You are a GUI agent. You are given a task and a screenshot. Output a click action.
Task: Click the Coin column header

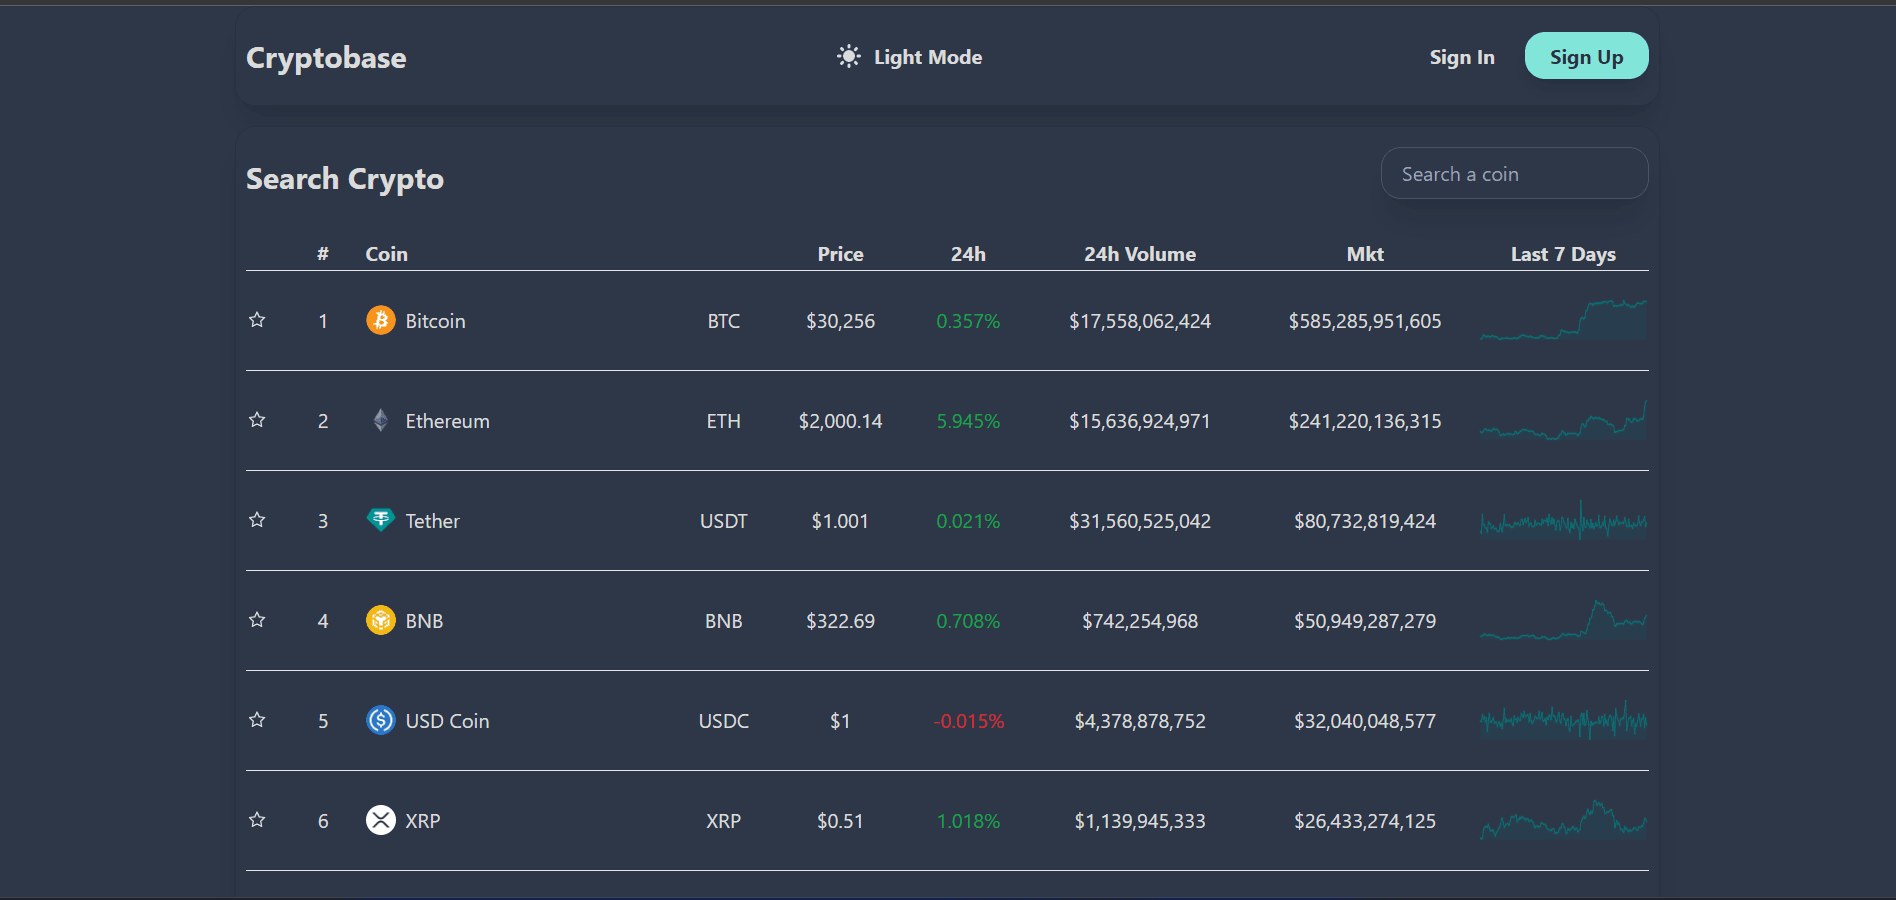[386, 254]
